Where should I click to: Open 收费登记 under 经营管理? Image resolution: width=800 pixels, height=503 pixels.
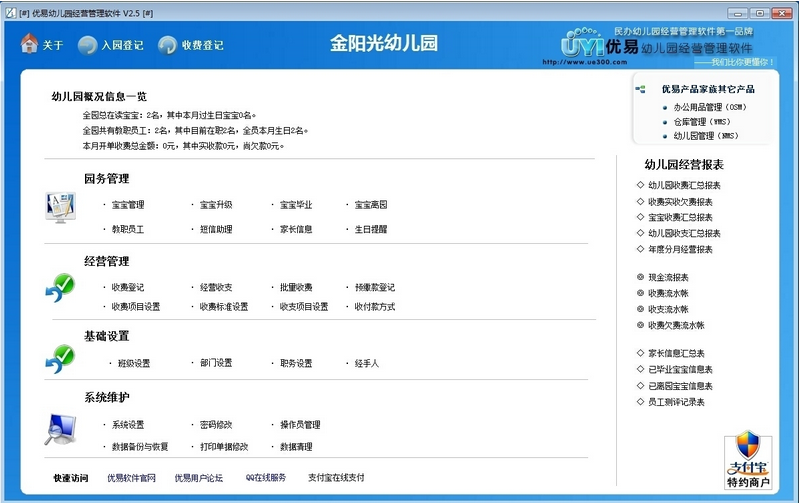click(x=128, y=288)
